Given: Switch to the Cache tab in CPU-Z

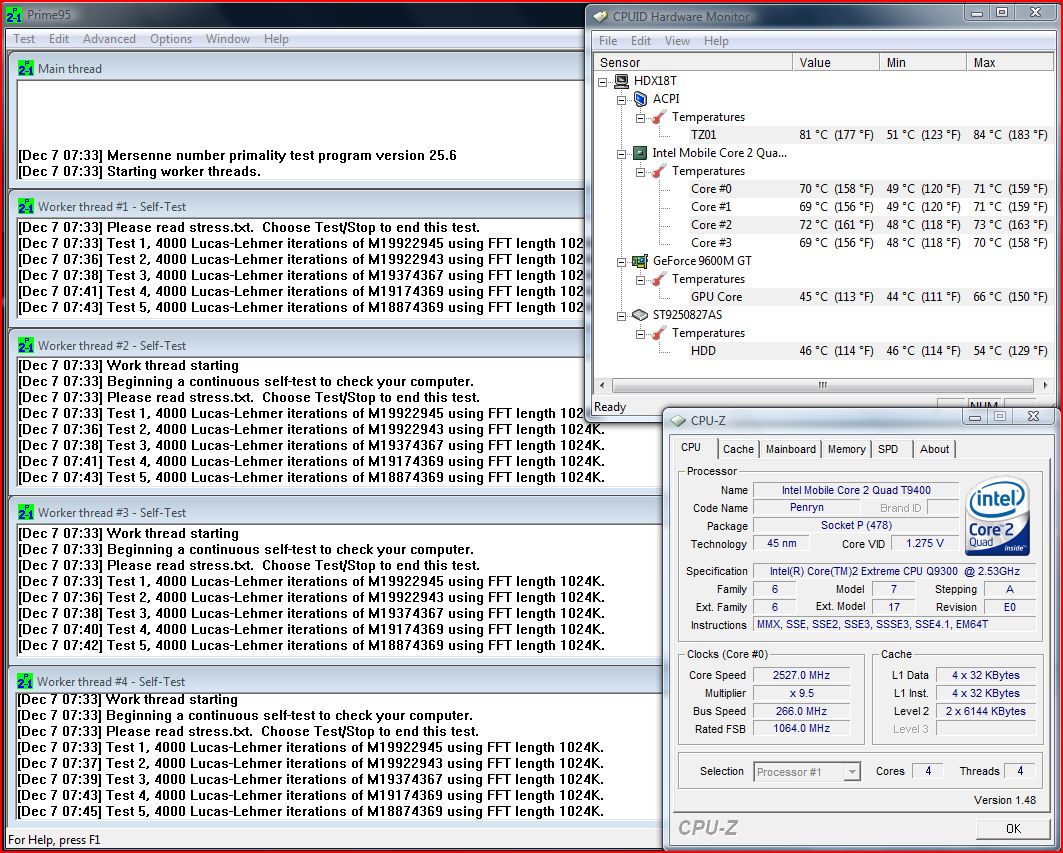Looking at the screenshot, I should (738, 449).
